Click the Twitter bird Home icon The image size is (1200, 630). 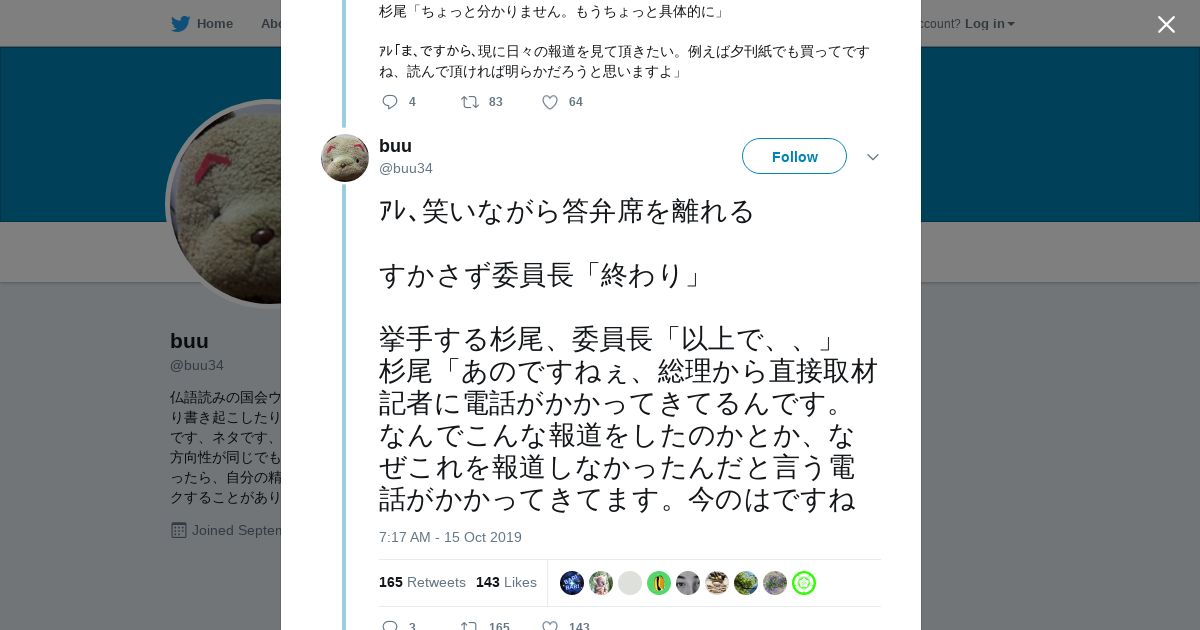tap(180, 24)
